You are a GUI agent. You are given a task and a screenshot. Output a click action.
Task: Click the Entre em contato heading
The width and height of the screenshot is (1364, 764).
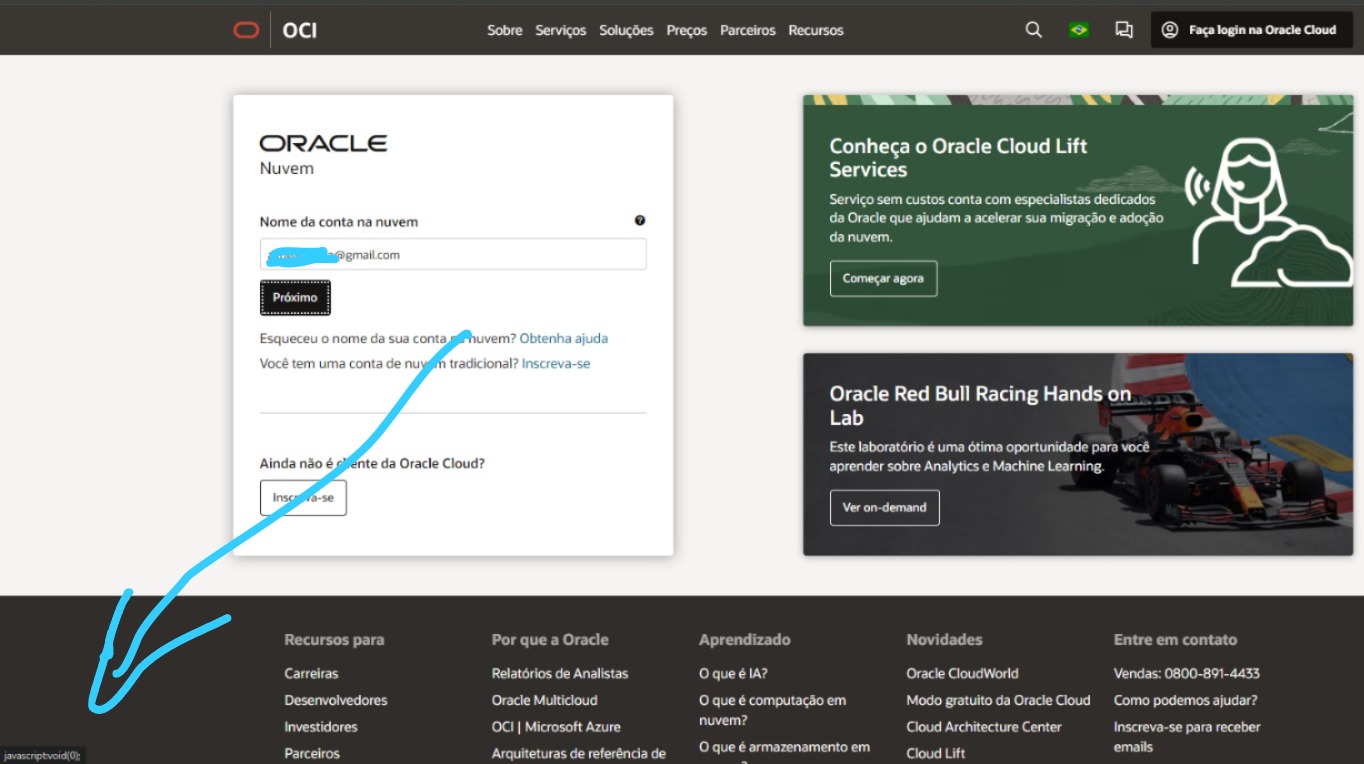pos(1175,639)
